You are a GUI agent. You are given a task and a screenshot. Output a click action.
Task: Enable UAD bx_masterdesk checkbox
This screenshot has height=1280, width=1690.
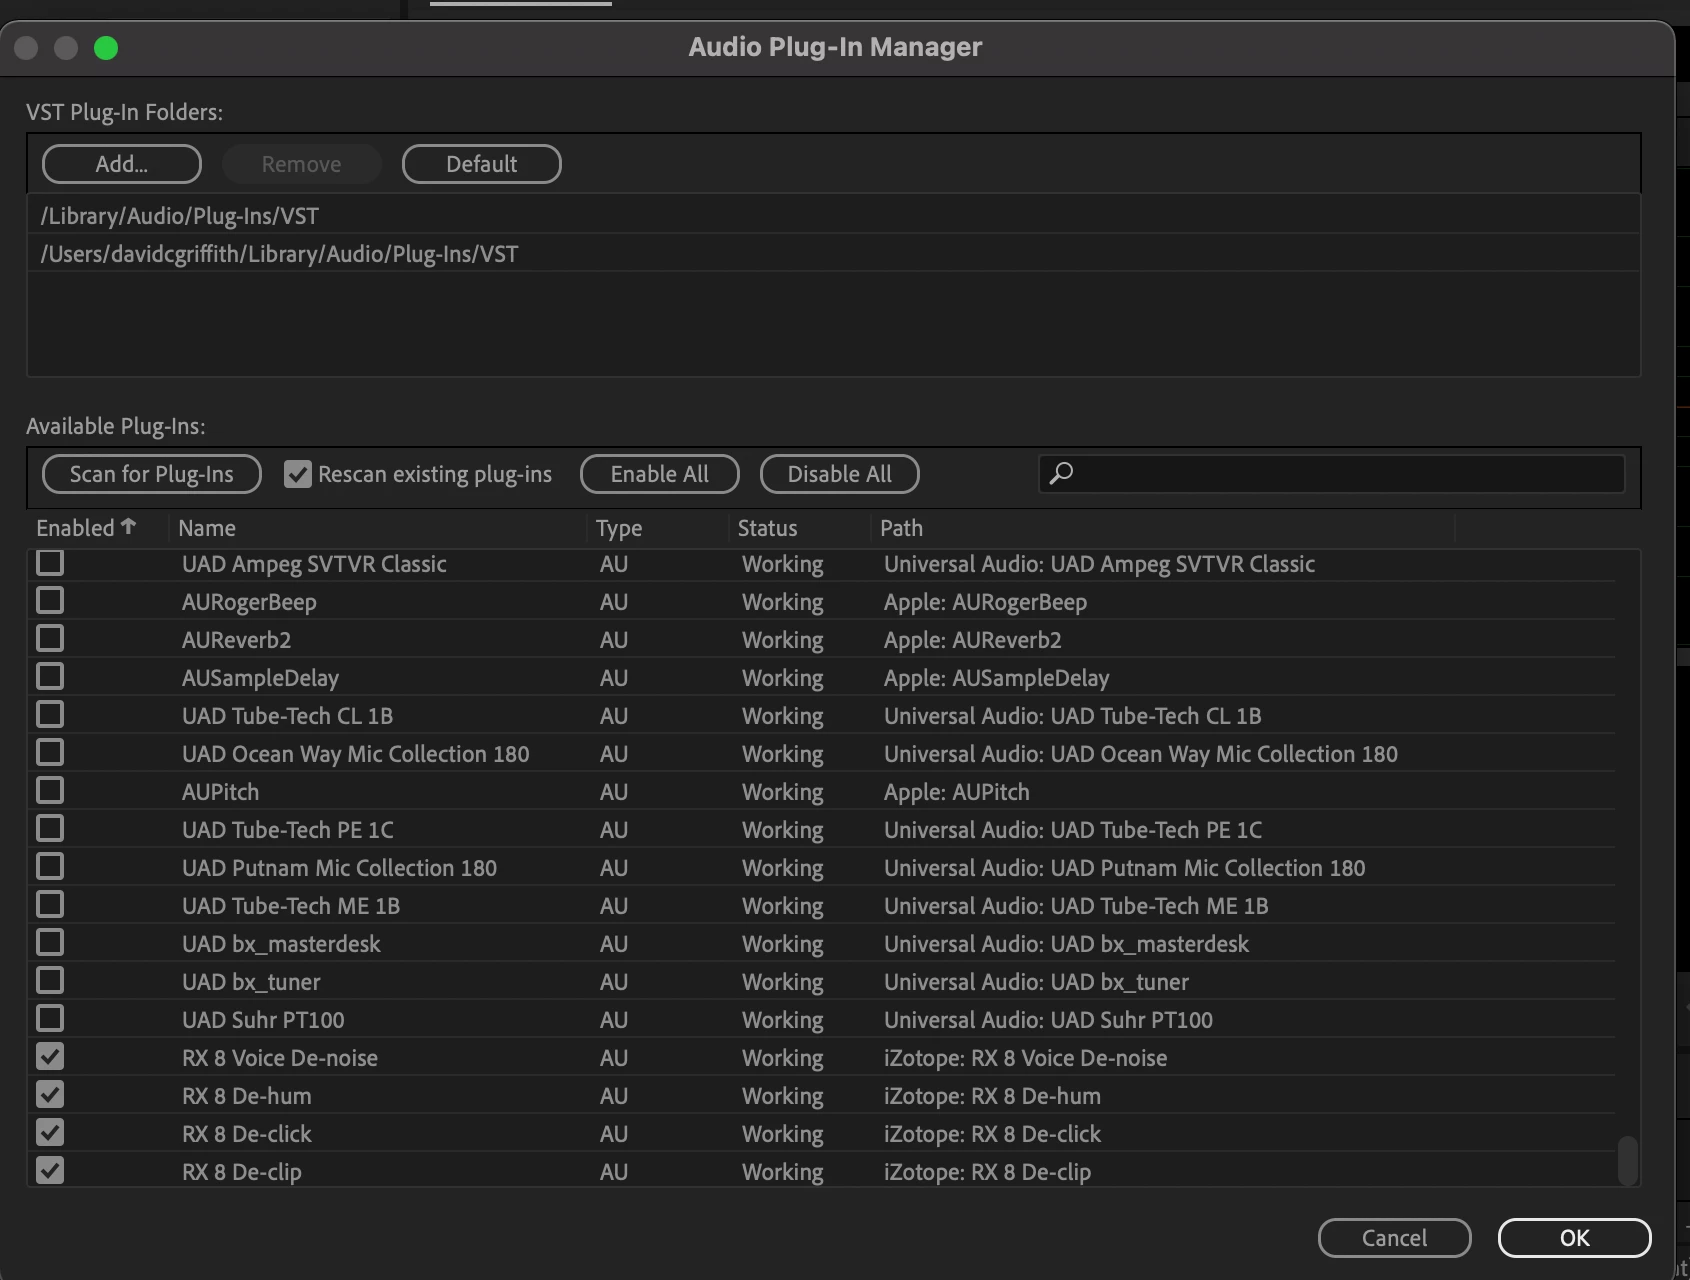pyautogui.click(x=50, y=943)
